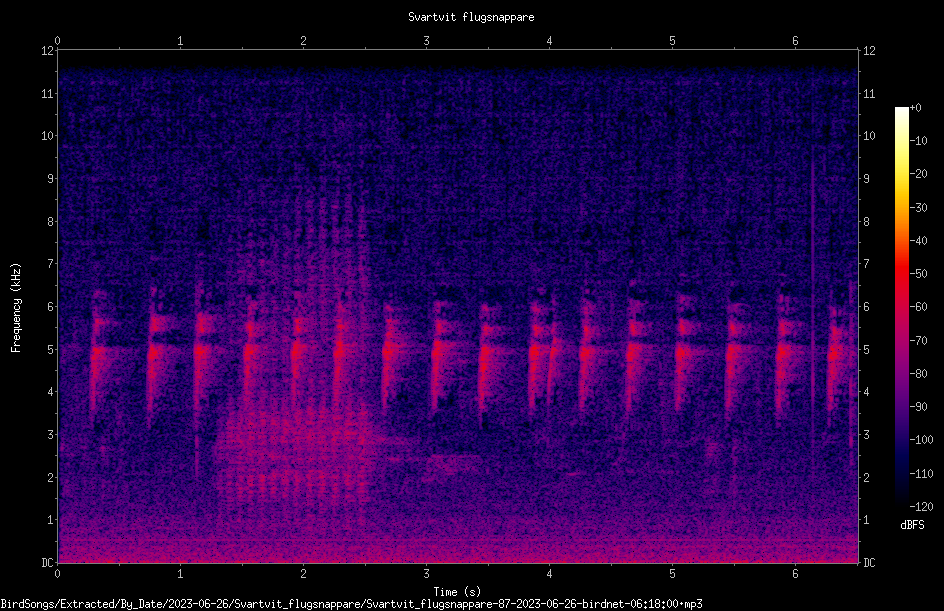Click the "3" tick on the bottom time axis
The height and width of the screenshot is (611, 944).
click(x=426, y=574)
